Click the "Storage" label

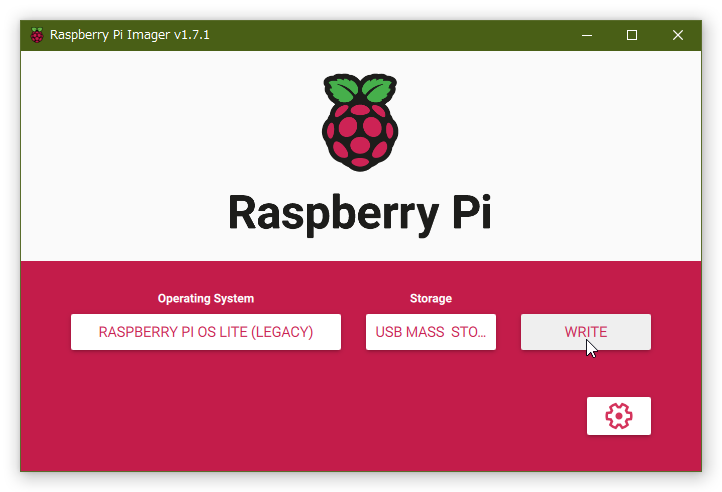431,299
